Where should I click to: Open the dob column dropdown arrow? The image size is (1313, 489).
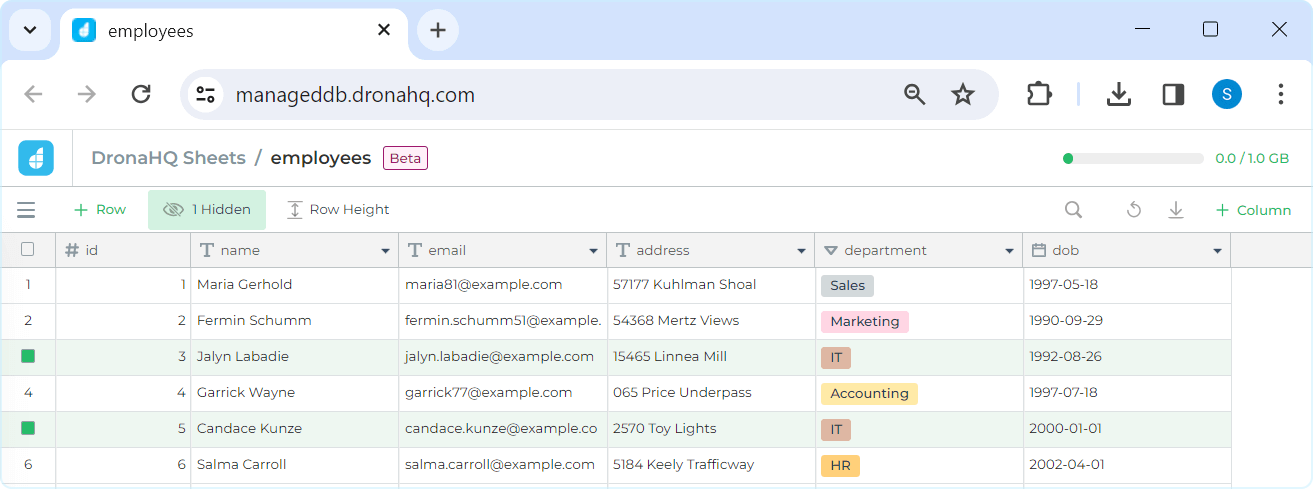(x=1217, y=251)
